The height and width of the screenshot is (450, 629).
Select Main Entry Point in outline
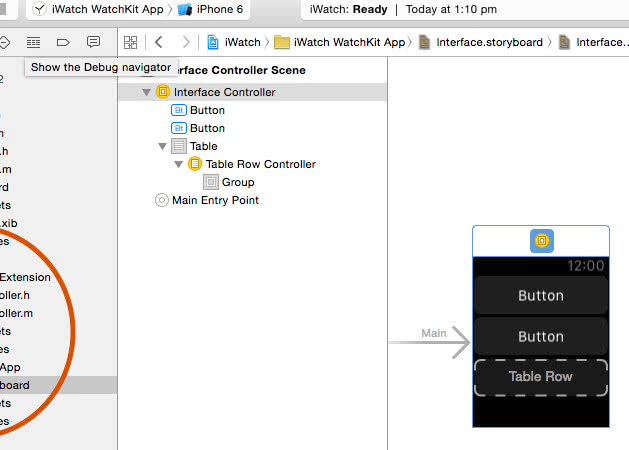tap(207, 200)
